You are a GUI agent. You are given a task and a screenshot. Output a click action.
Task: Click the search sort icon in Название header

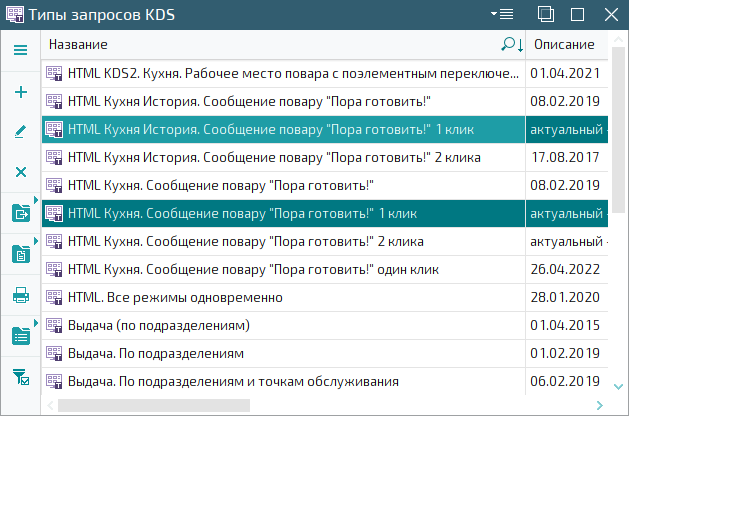(512, 45)
